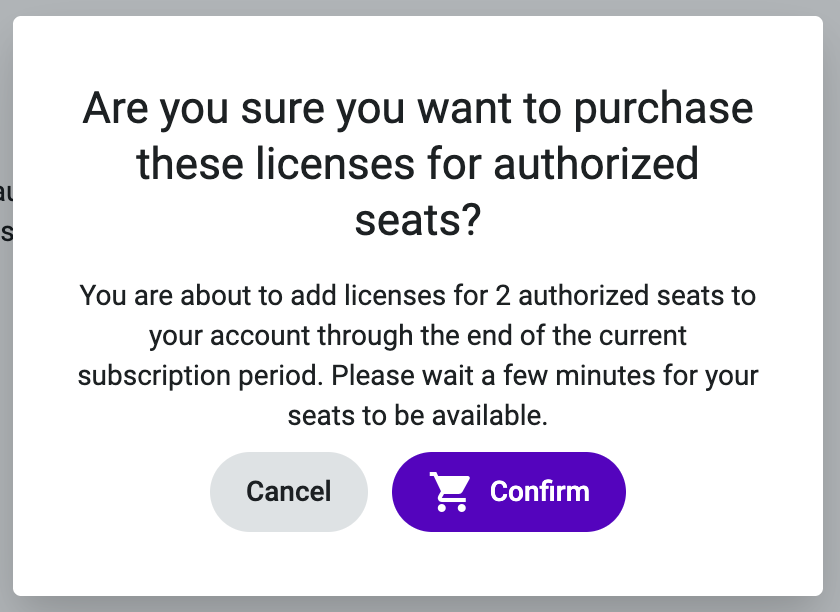Click heading line "these licenses for authorized"

point(418,165)
